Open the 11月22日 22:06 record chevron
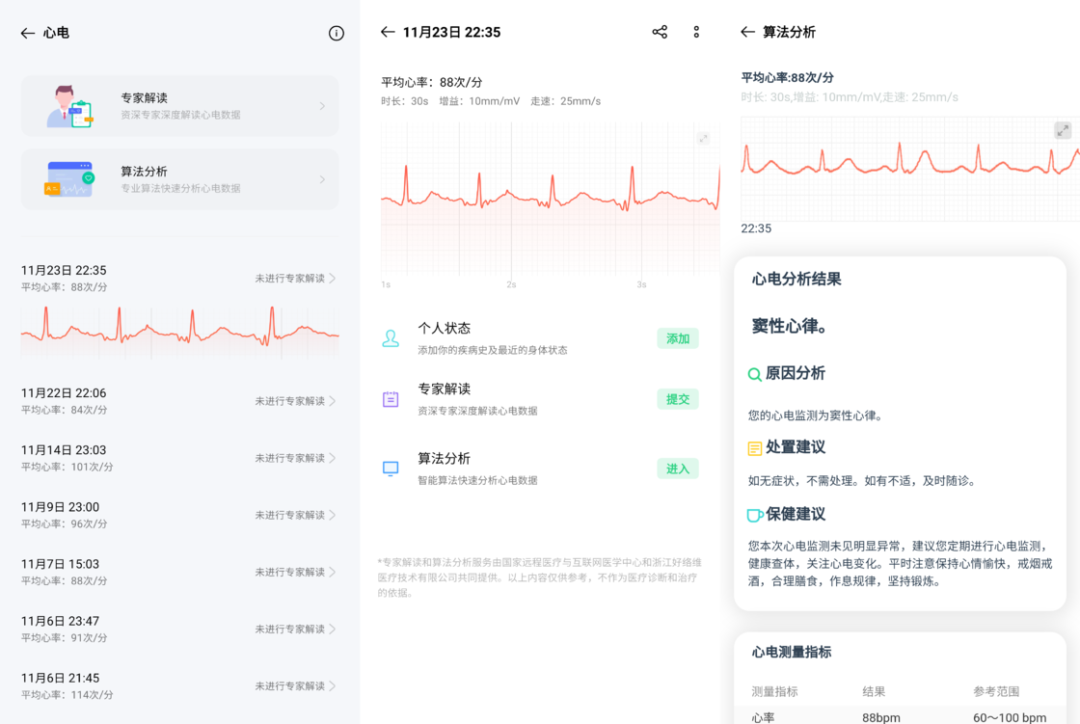 333,401
